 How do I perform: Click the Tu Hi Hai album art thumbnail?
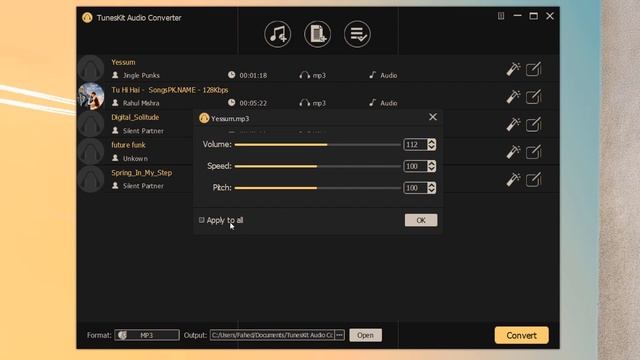pyautogui.click(x=91, y=96)
